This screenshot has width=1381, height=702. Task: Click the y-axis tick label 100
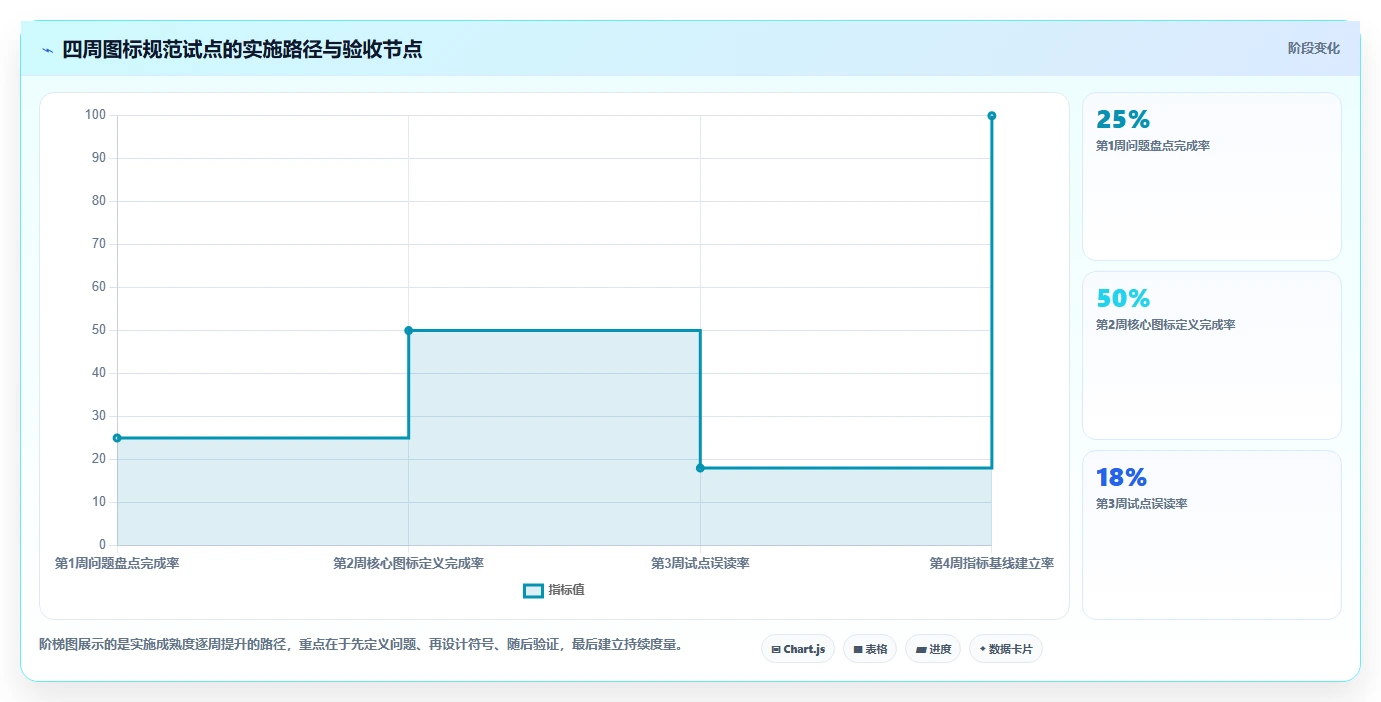pyautogui.click(x=95, y=115)
